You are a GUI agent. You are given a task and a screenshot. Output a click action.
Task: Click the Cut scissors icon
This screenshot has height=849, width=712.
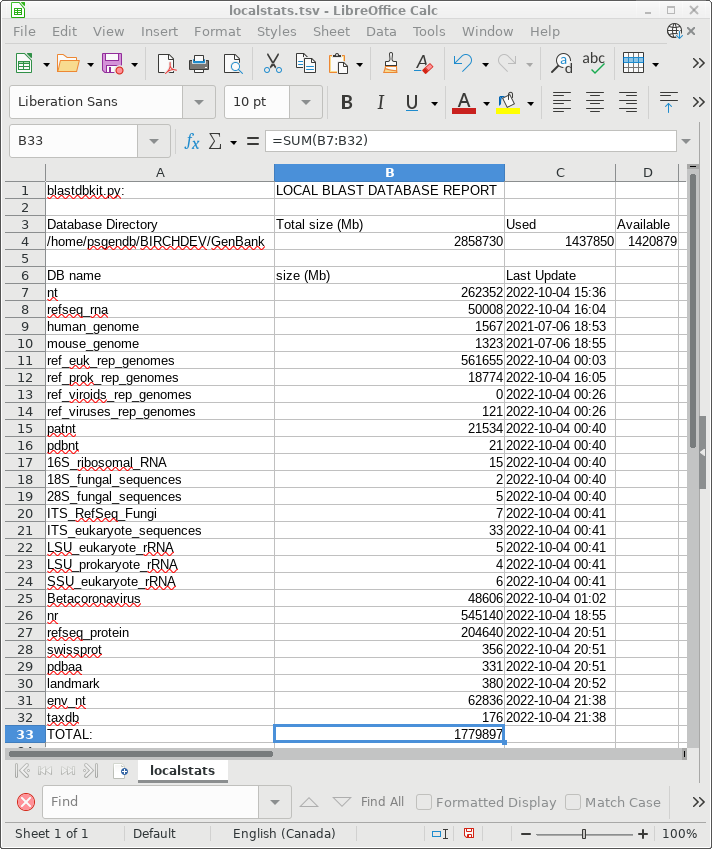pos(272,64)
